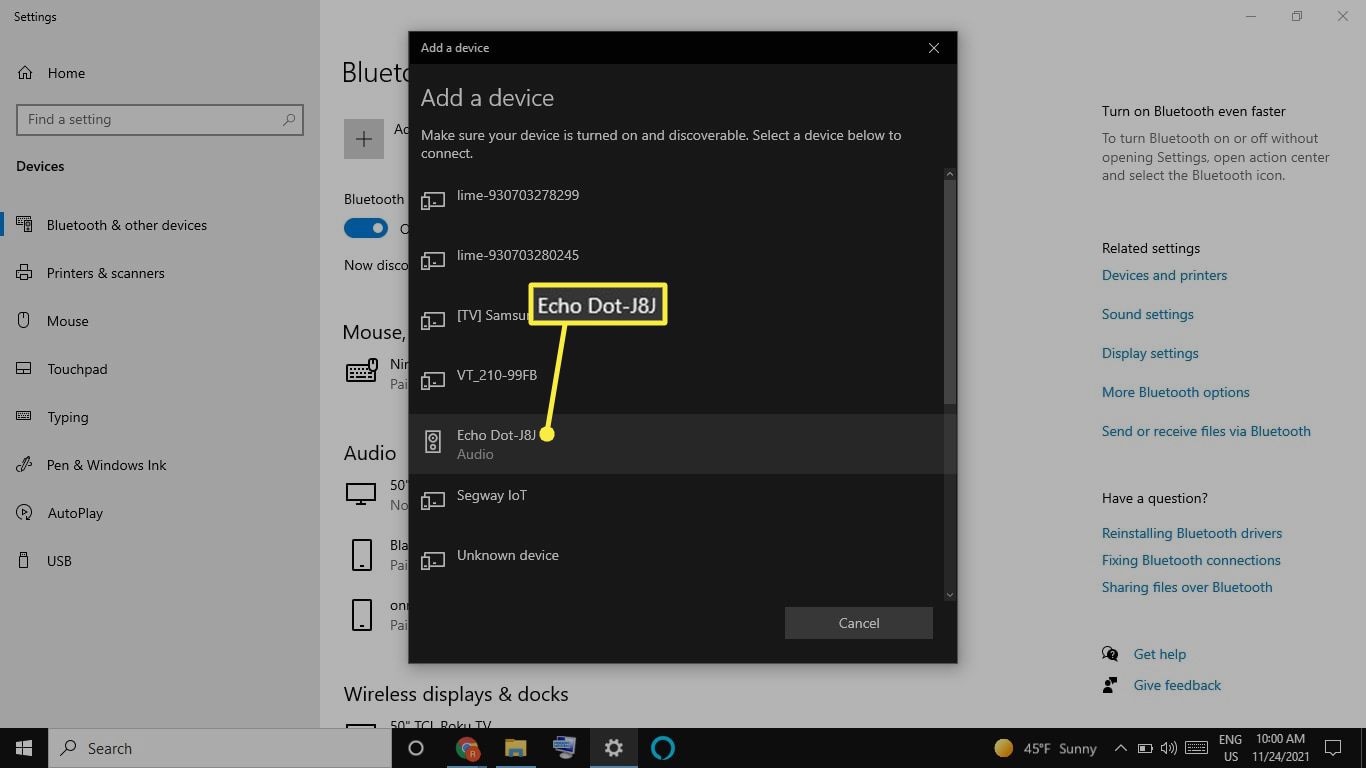The height and width of the screenshot is (768, 1366).
Task: Click the device icon for Segway IoT
Action: tap(433, 501)
